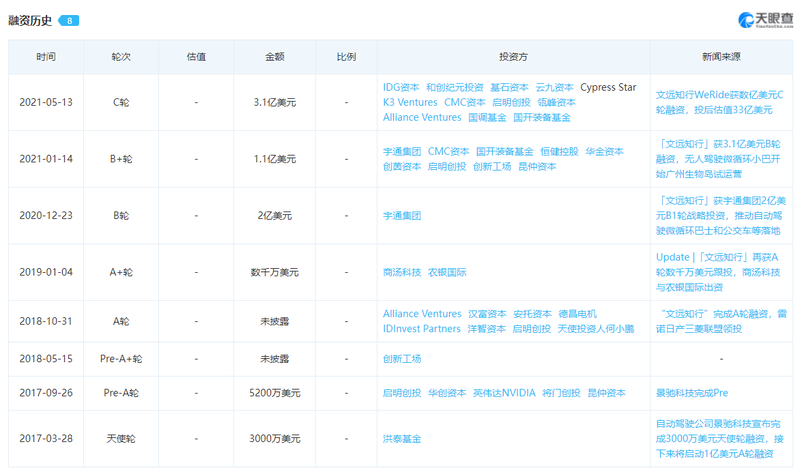Viewport: 800px width, 470px height.
Task: Open Alliance Ventures link in C轮 row
Action: click(422, 117)
